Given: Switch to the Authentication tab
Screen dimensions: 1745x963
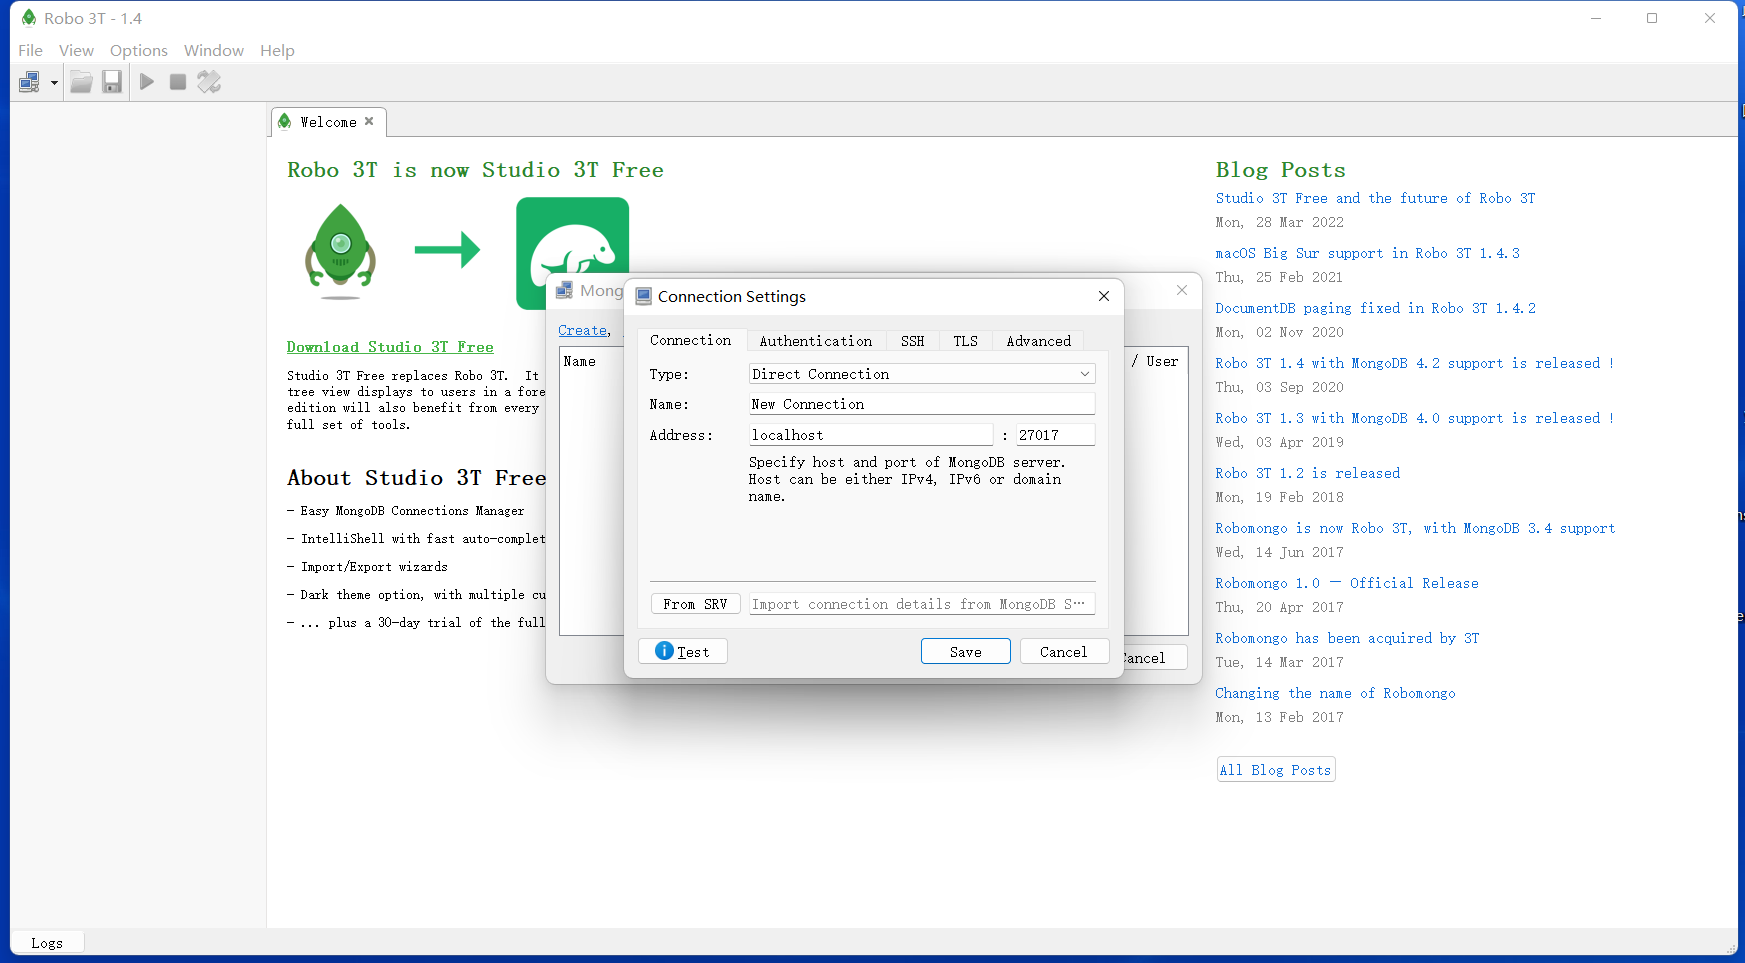Looking at the screenshot, I should [x=816, y=341].
